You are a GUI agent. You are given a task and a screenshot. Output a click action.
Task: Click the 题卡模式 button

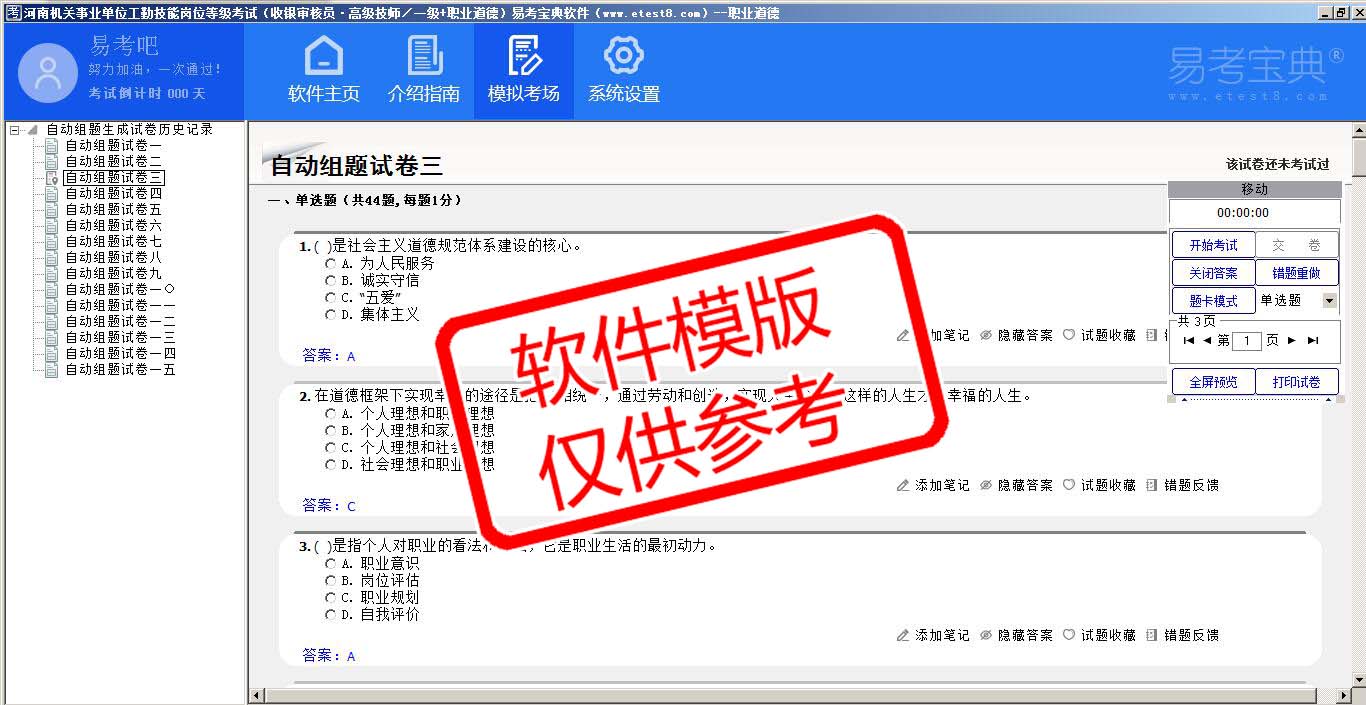1213,301
